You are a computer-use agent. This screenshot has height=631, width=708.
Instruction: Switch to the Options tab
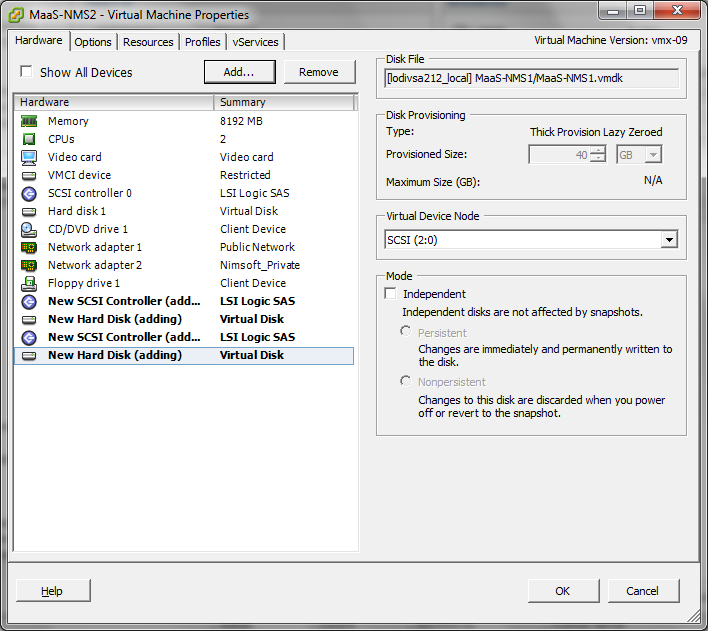(93, 42)
